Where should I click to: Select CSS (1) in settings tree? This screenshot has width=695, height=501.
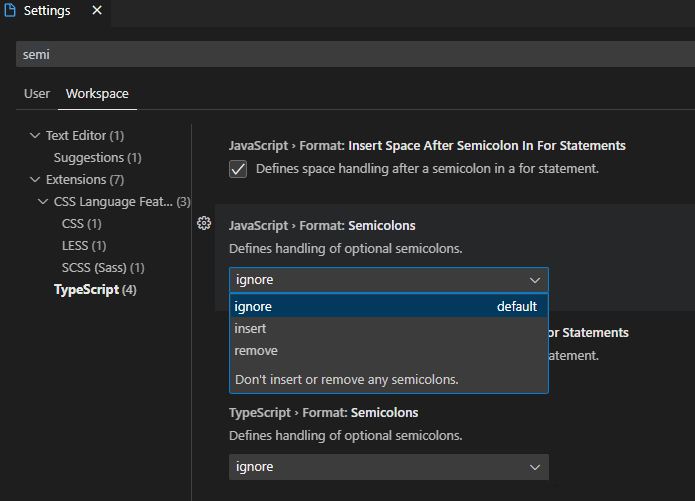(81, 224)
